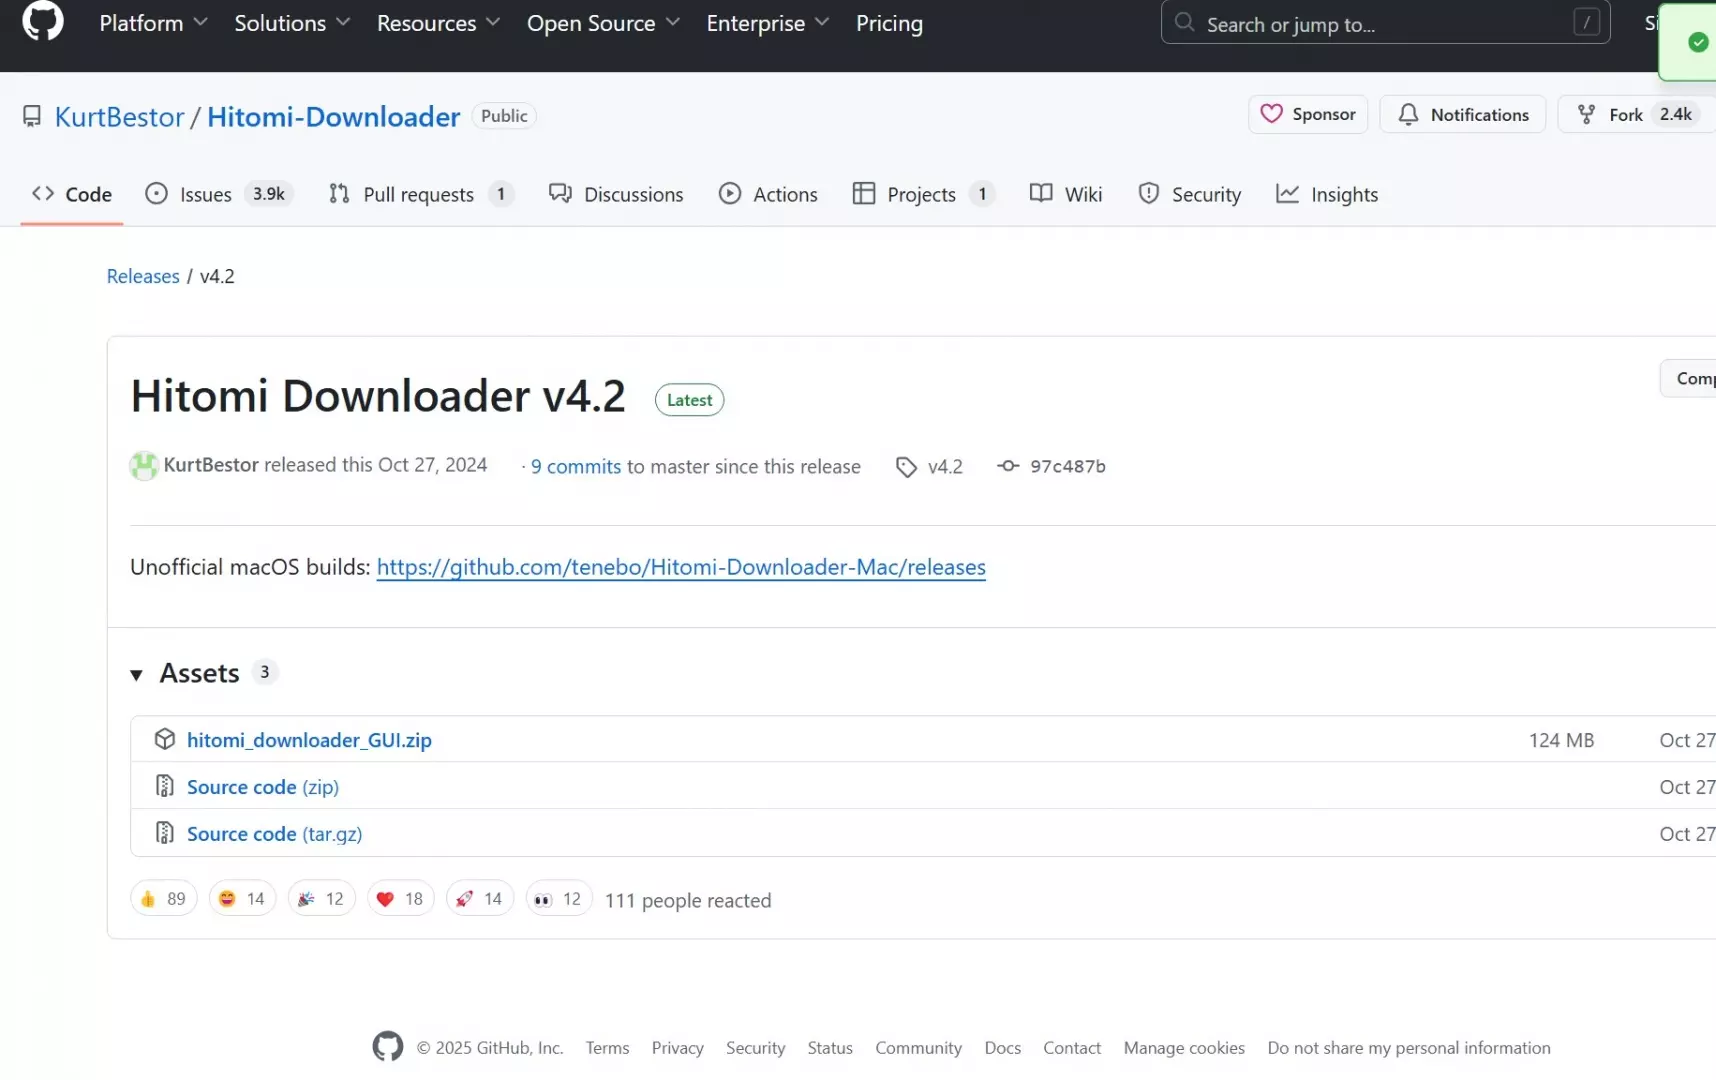Go back to Releases breadcrumb

tap(143, 276)
